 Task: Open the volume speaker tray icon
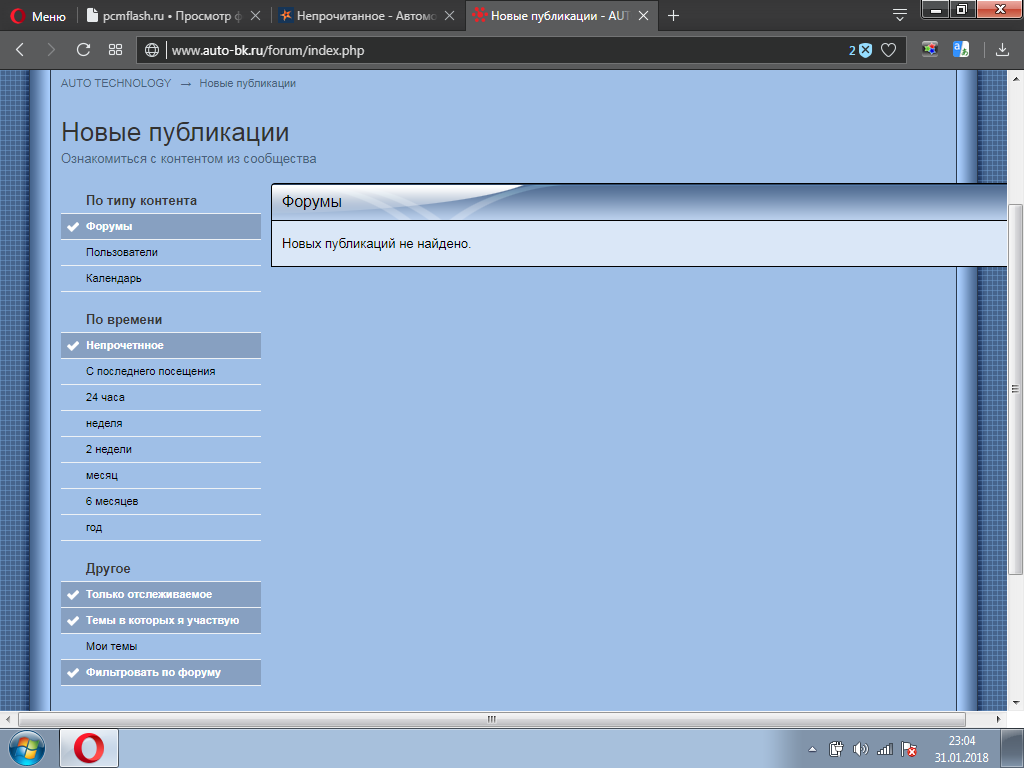(x=860, y=749)
